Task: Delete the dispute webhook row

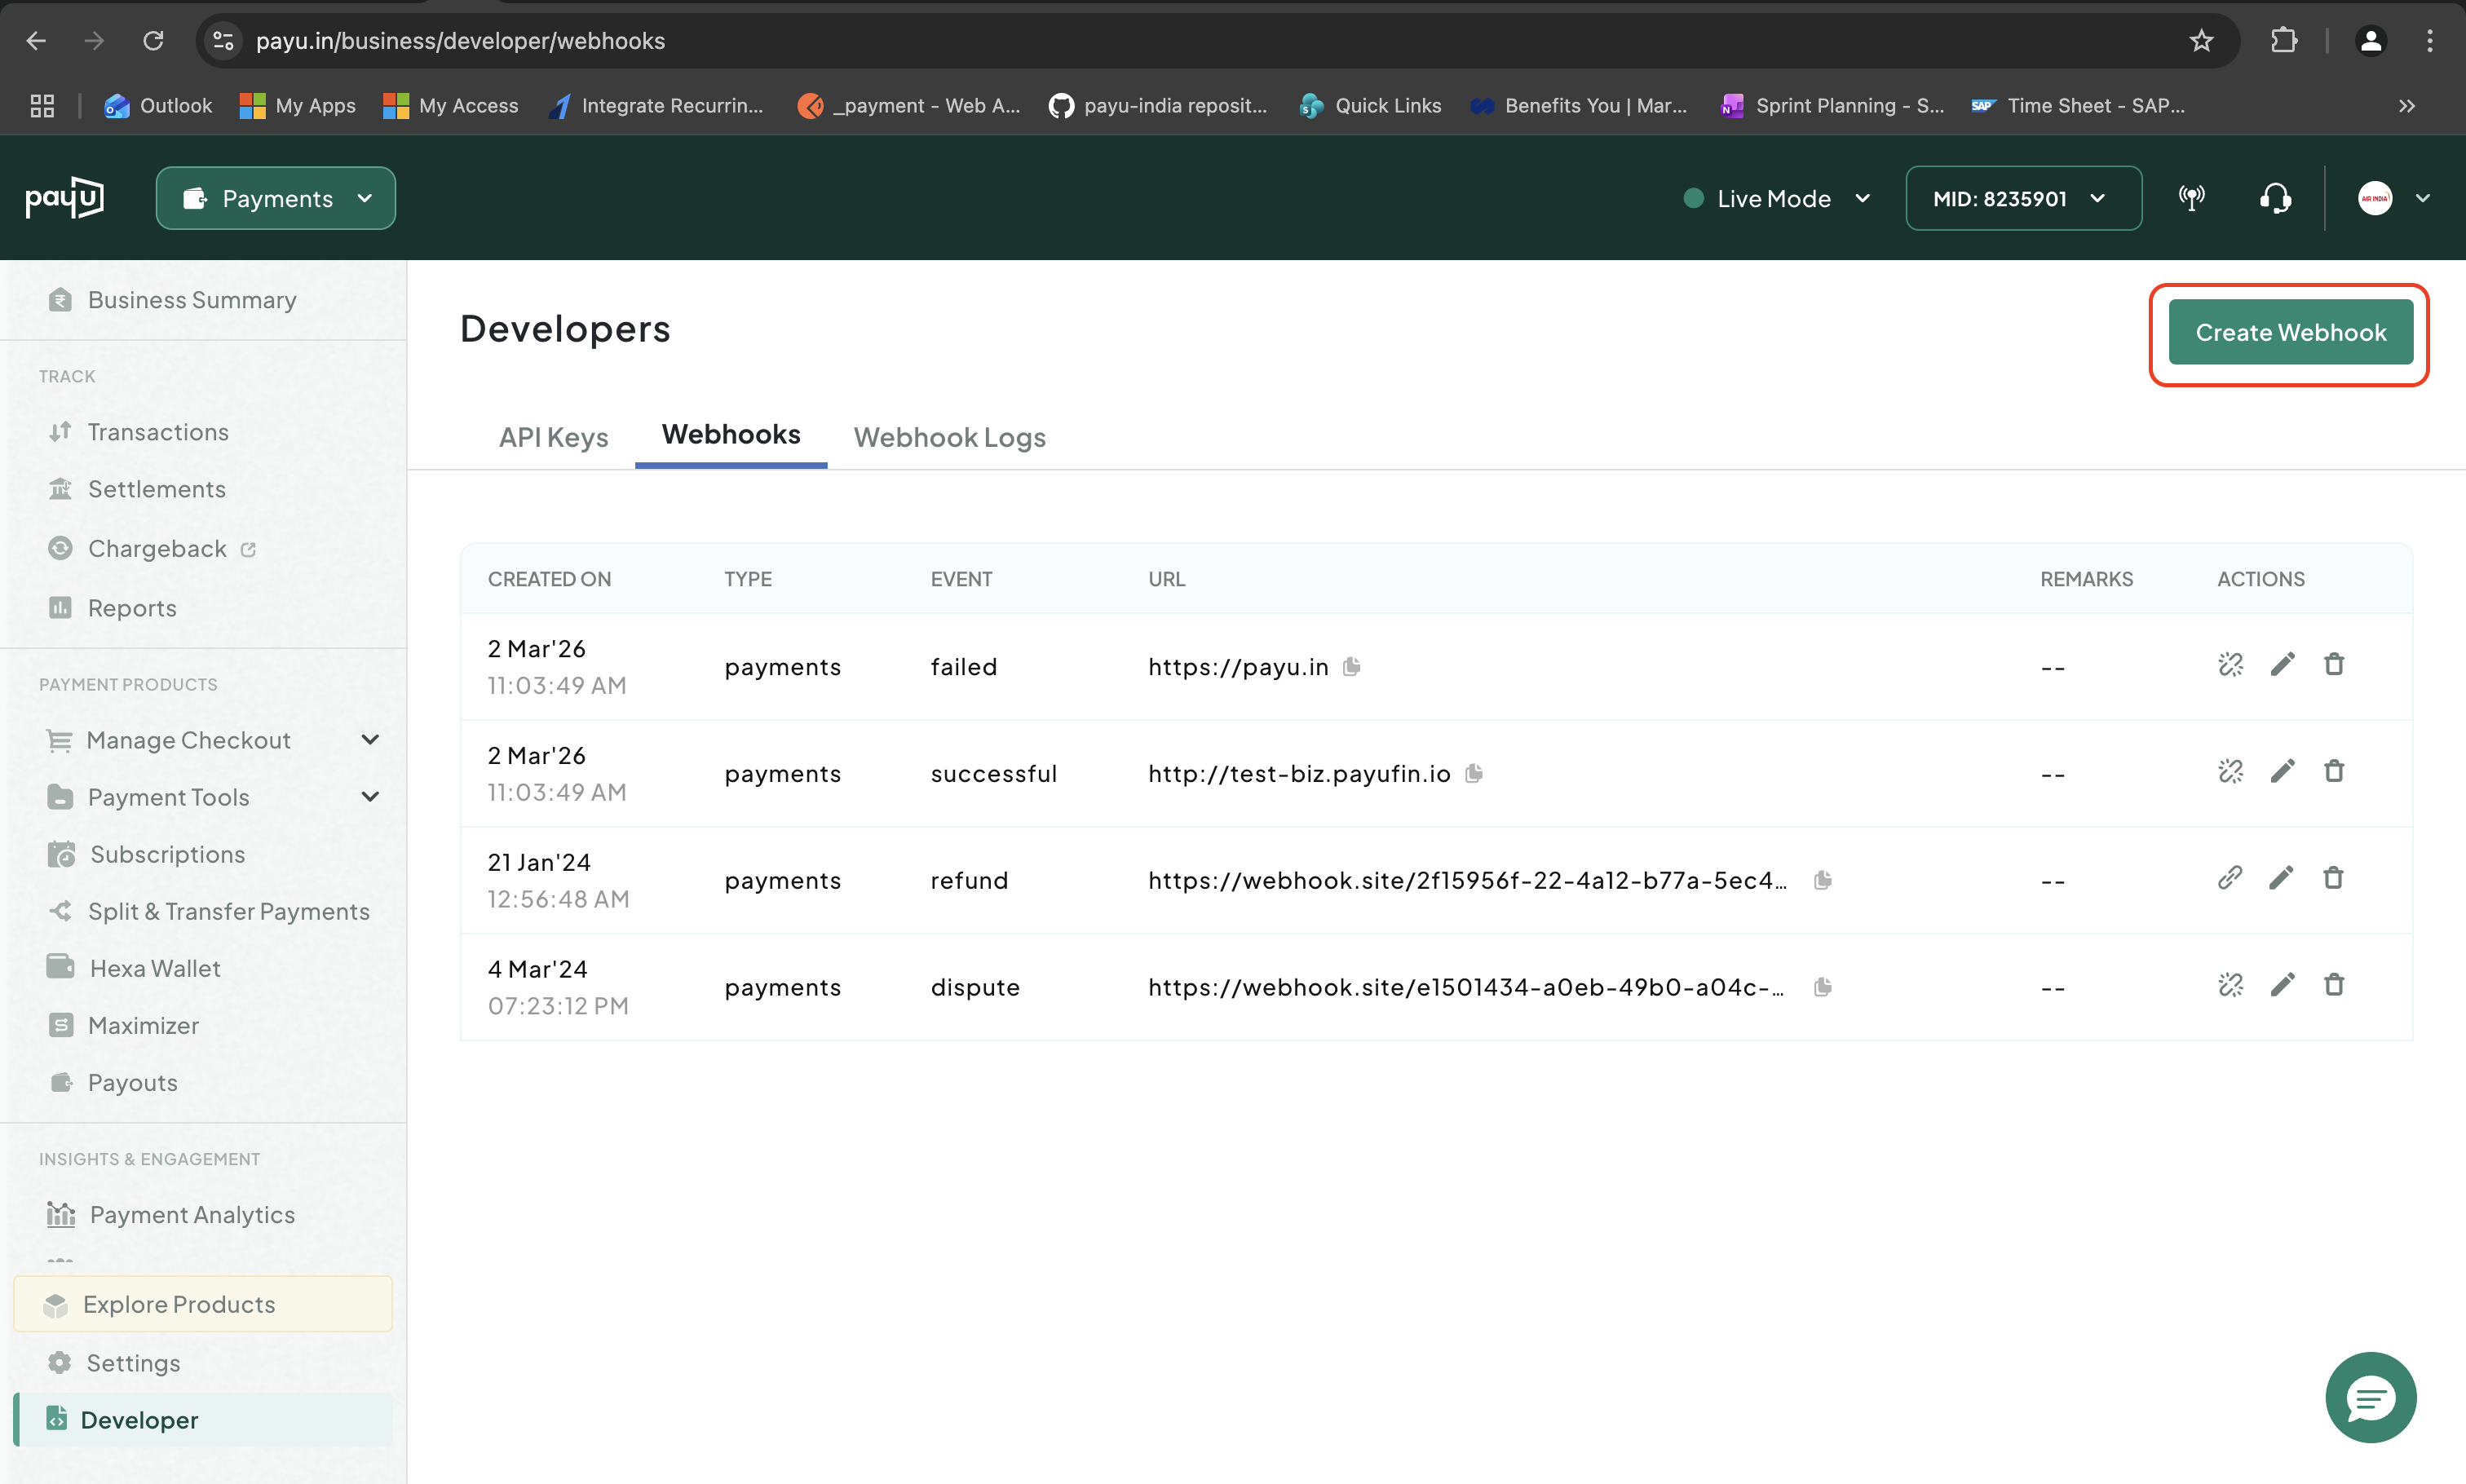Action: point(2333,985)
